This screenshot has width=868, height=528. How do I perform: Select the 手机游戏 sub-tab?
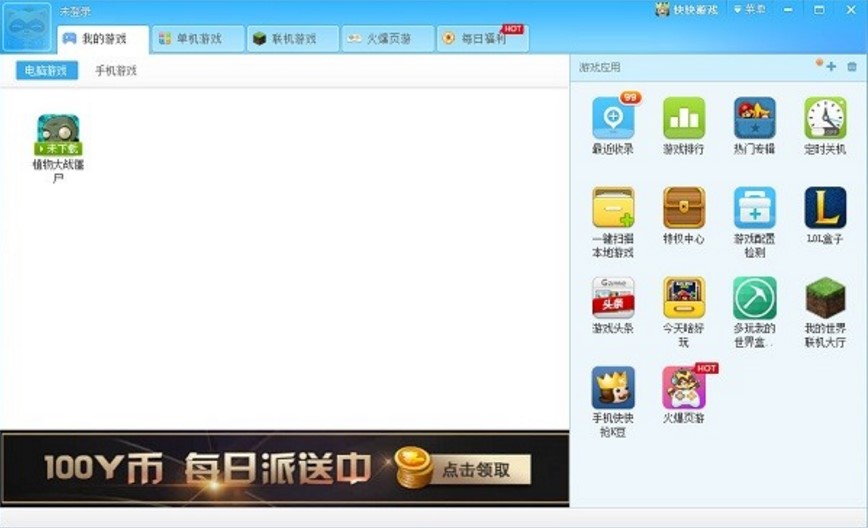coord(116,70)
